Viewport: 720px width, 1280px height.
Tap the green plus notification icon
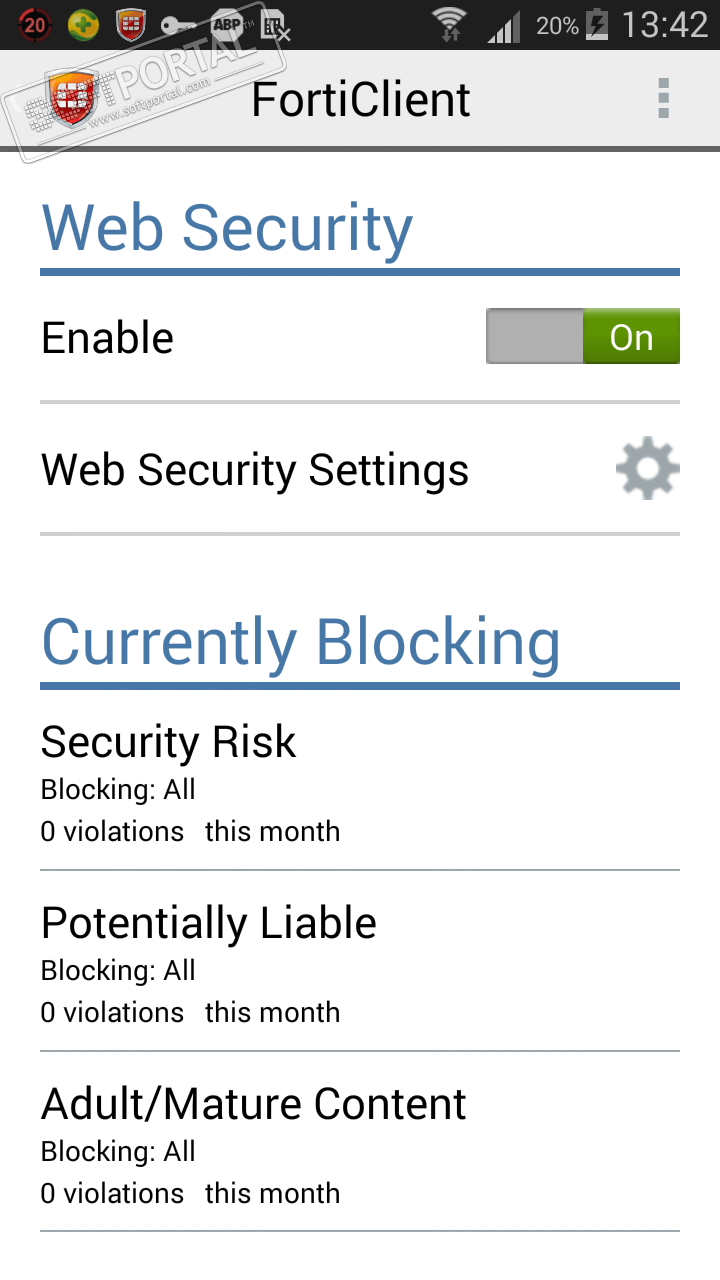coord(83,24)
